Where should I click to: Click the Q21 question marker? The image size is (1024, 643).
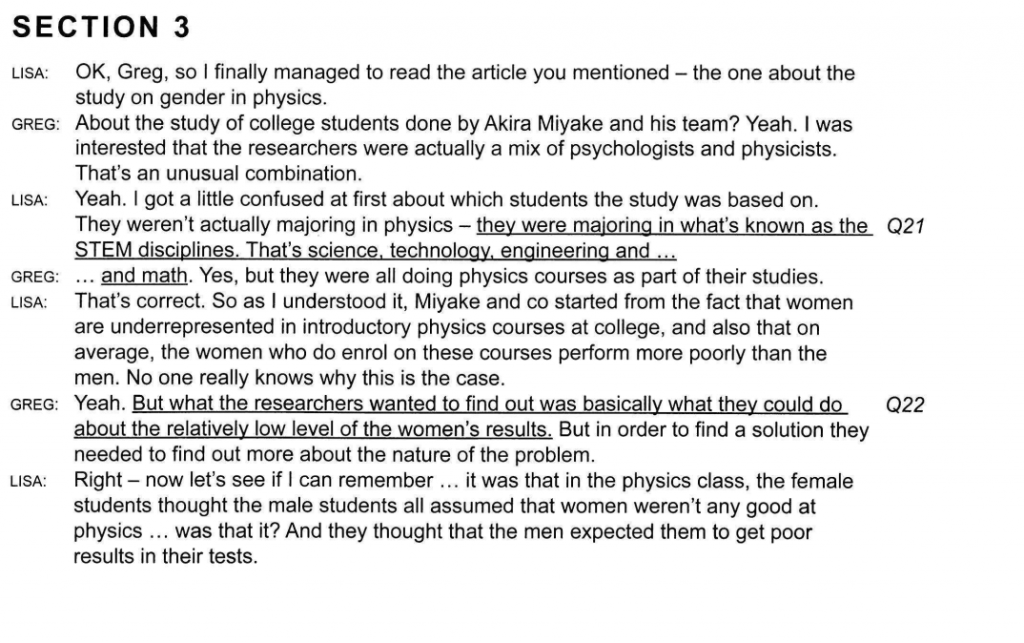905,226
